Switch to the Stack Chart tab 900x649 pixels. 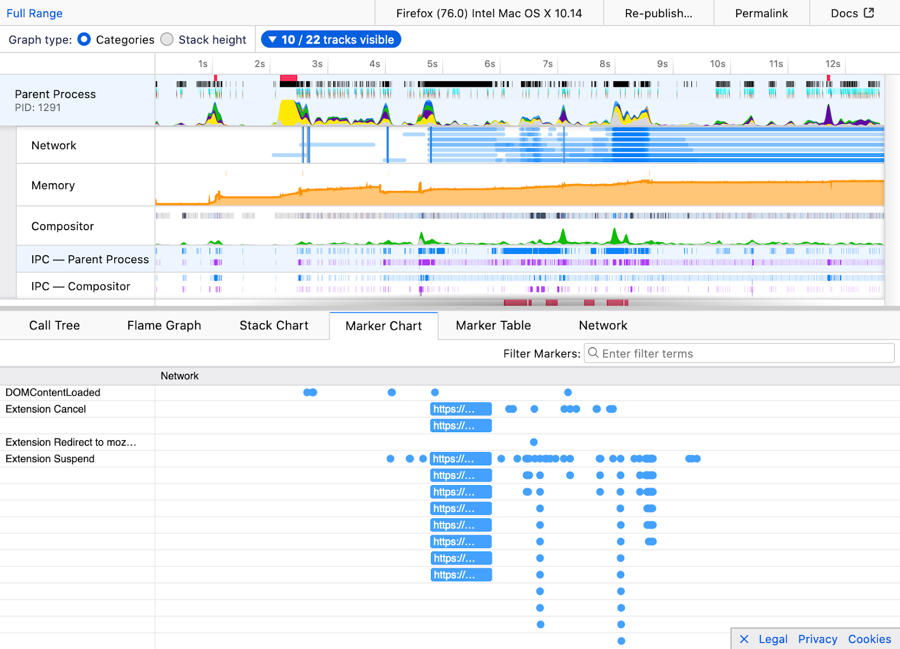274,325
